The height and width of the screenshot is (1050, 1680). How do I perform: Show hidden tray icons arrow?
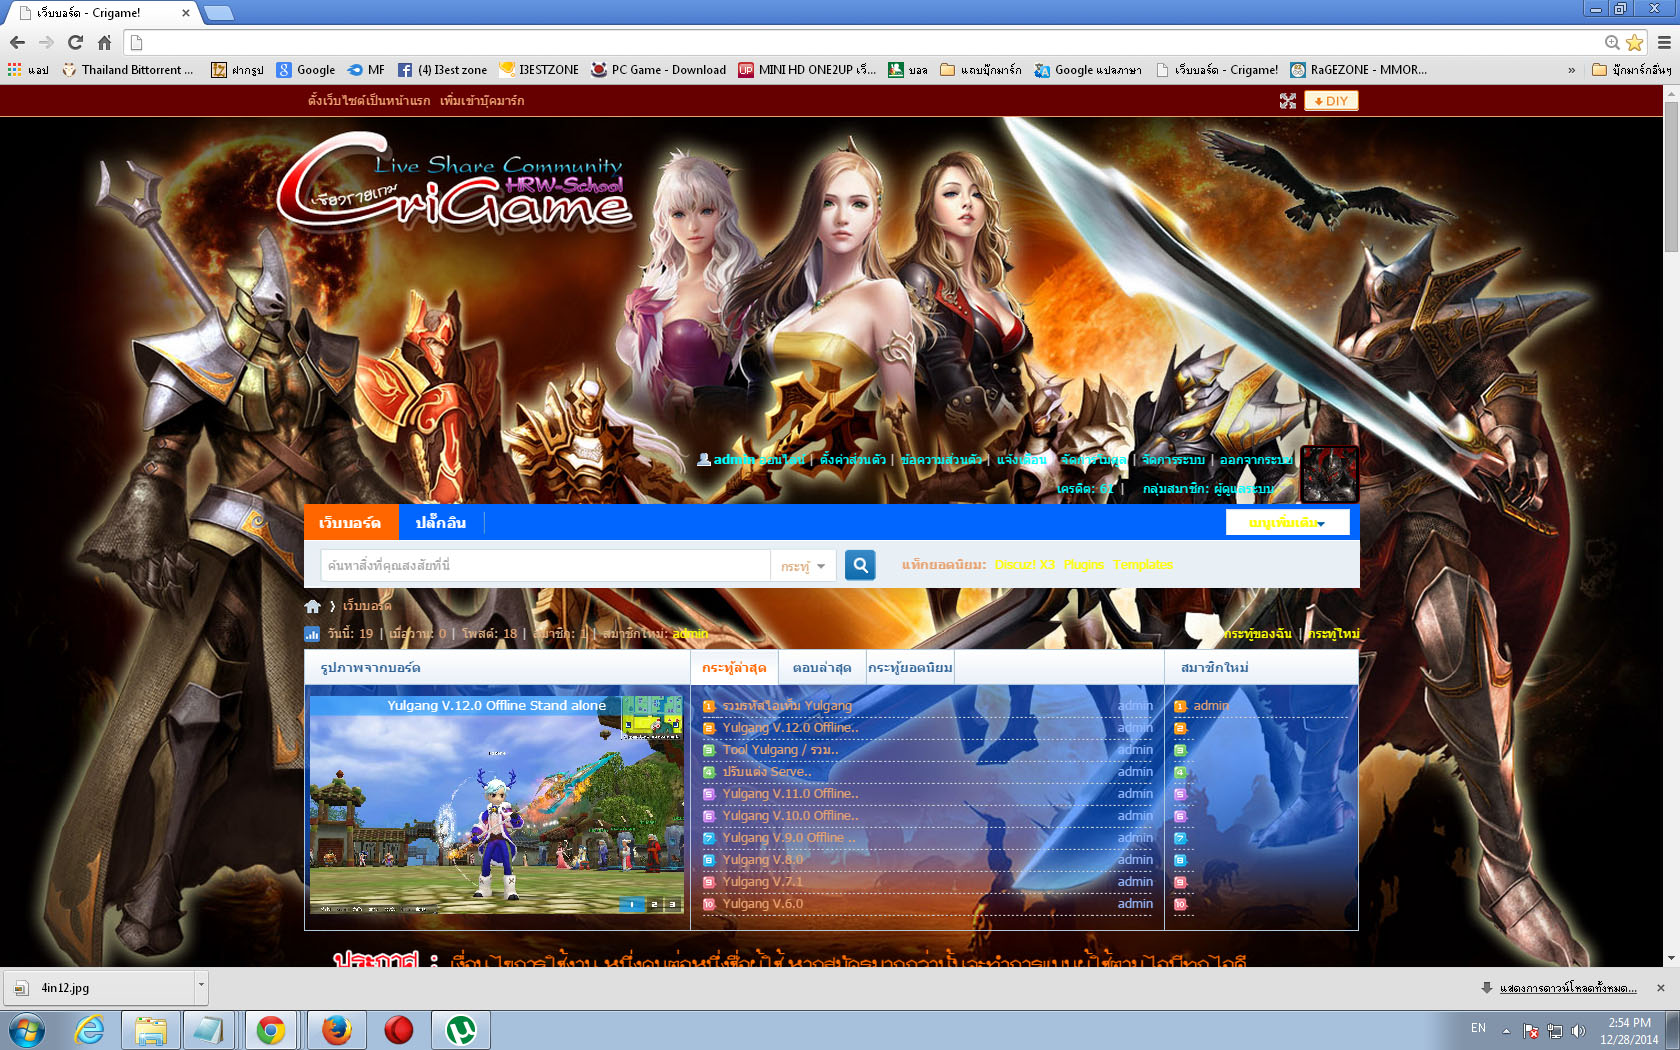click(1506, 1030)
